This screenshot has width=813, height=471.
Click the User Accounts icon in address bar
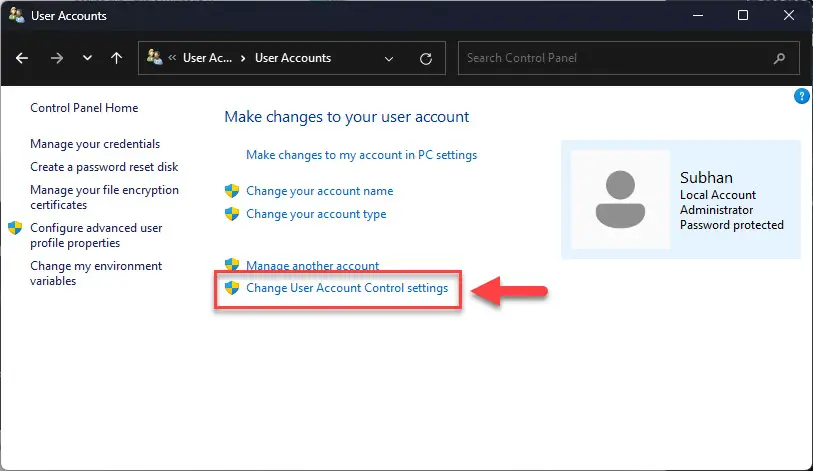pos(155,57)
